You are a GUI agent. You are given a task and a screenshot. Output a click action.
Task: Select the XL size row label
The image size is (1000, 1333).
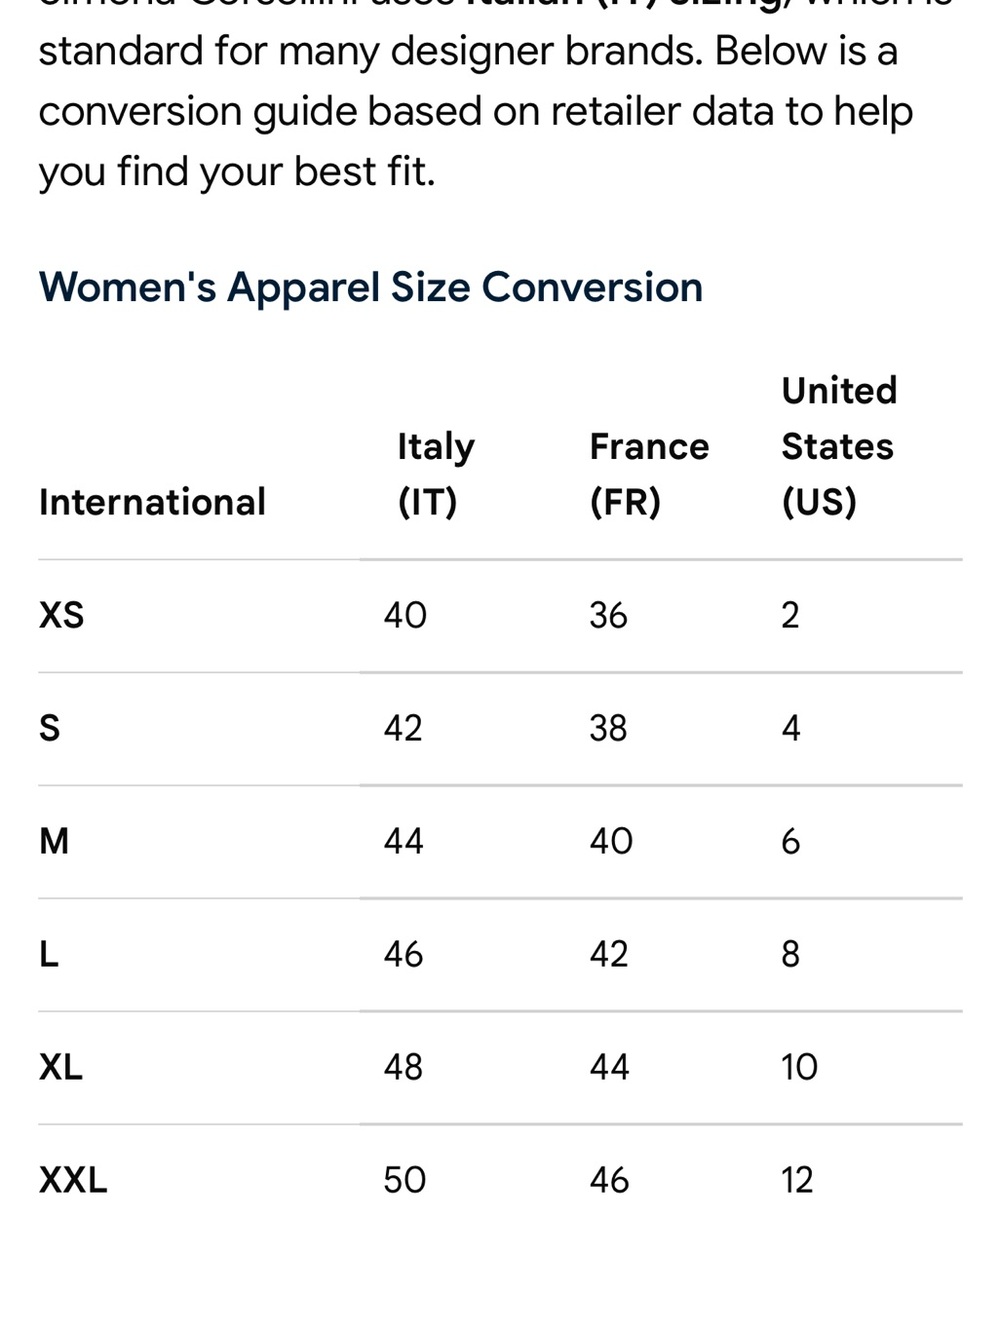point(61,1067)
